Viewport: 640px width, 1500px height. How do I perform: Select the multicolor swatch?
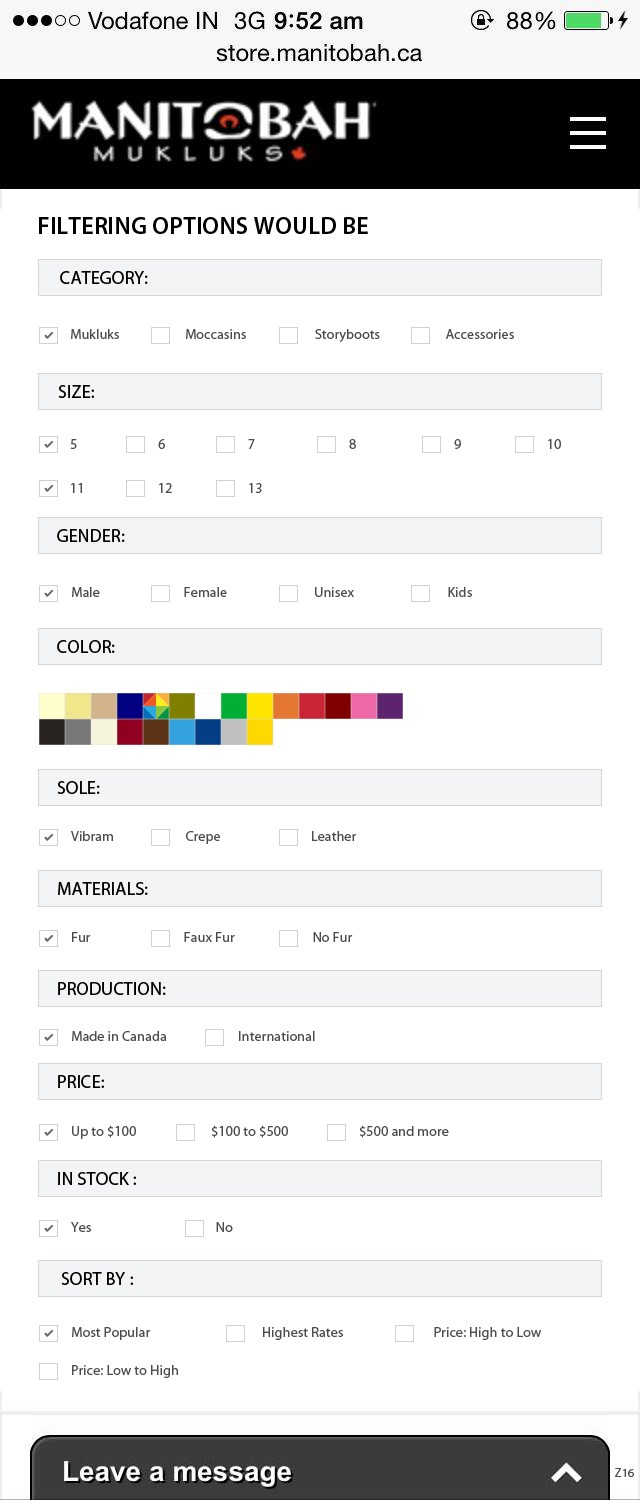point(156,706)
